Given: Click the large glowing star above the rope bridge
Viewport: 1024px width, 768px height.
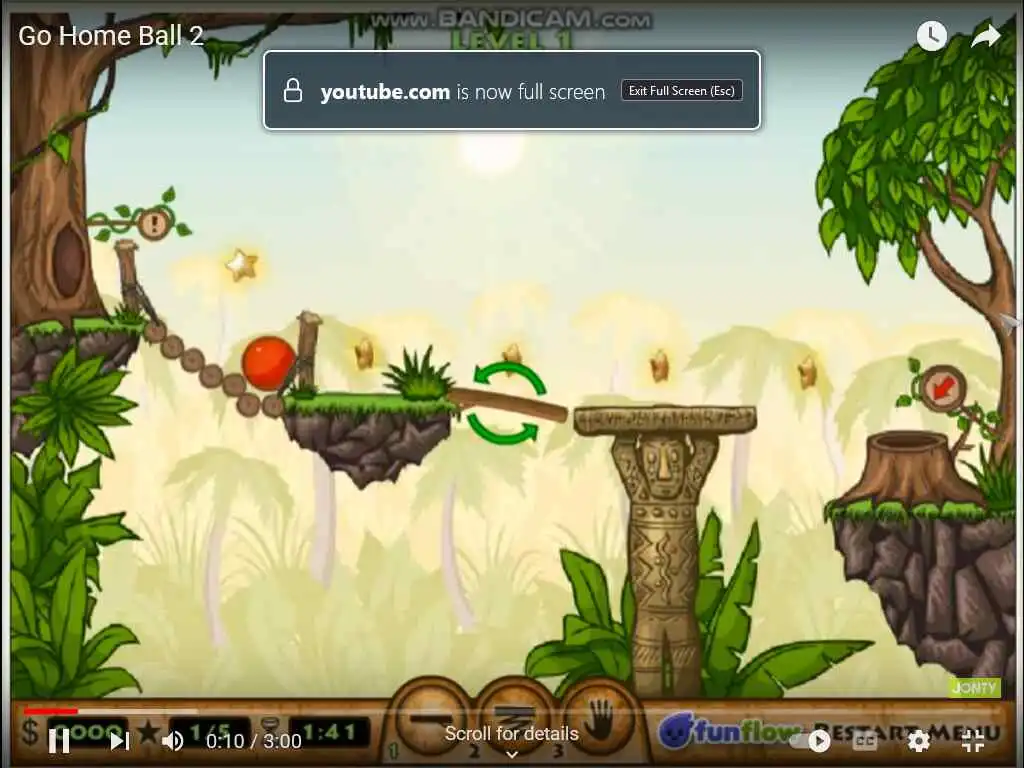Looking at the screenshot, I should pyautogui.click(x=242, y=264).
